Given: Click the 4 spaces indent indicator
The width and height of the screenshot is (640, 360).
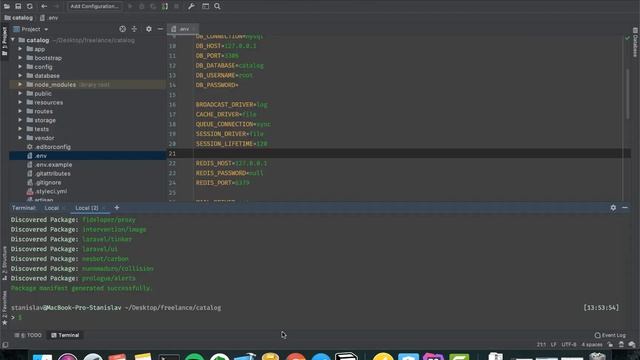Looking at the screenshot, I should point(592,344).
